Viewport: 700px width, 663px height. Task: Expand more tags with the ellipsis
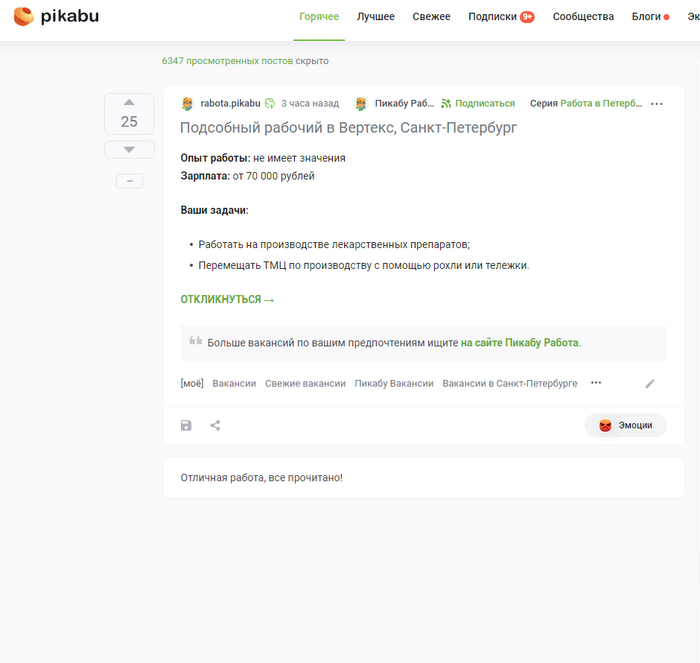tap(596, 383)
